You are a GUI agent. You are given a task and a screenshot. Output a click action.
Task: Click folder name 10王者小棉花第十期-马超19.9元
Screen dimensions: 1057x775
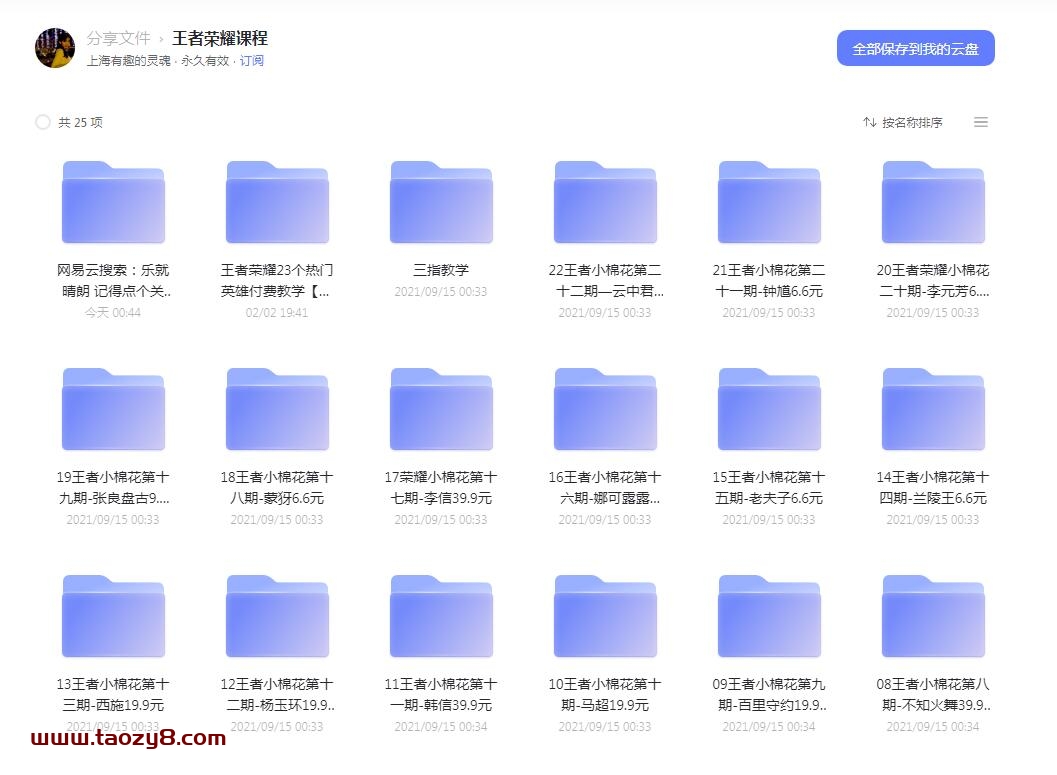pyautogui.click(x=605, y=694)
